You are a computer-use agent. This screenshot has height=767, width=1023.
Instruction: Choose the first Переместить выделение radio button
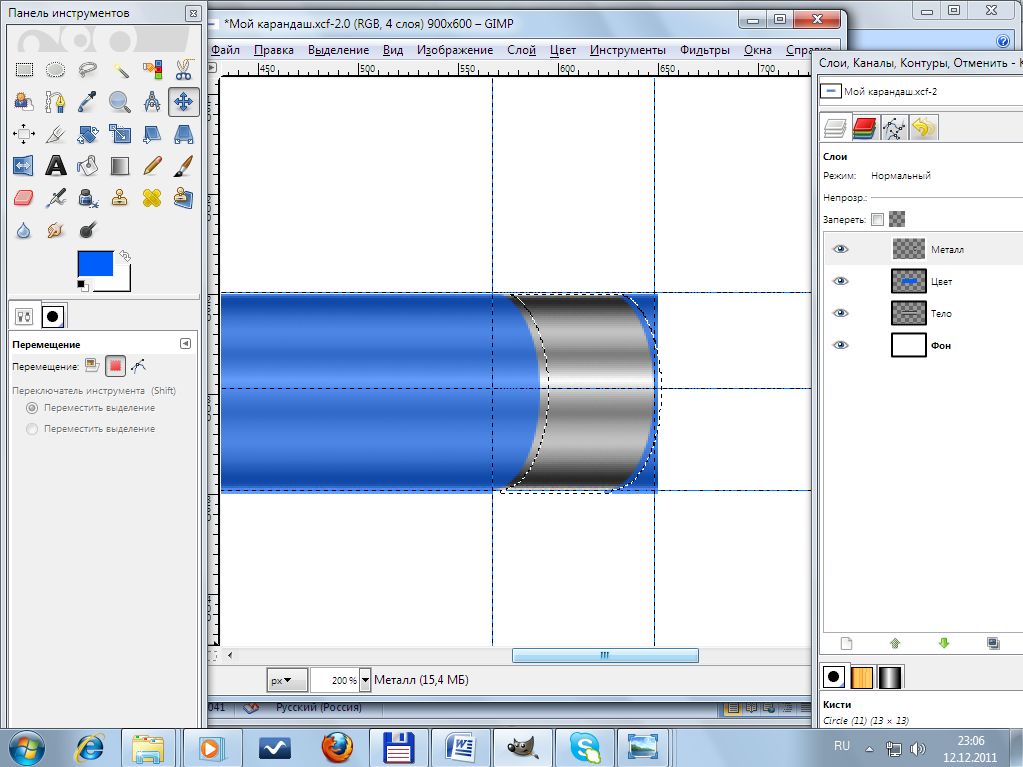pyautogui.click(x=31, y=408)
